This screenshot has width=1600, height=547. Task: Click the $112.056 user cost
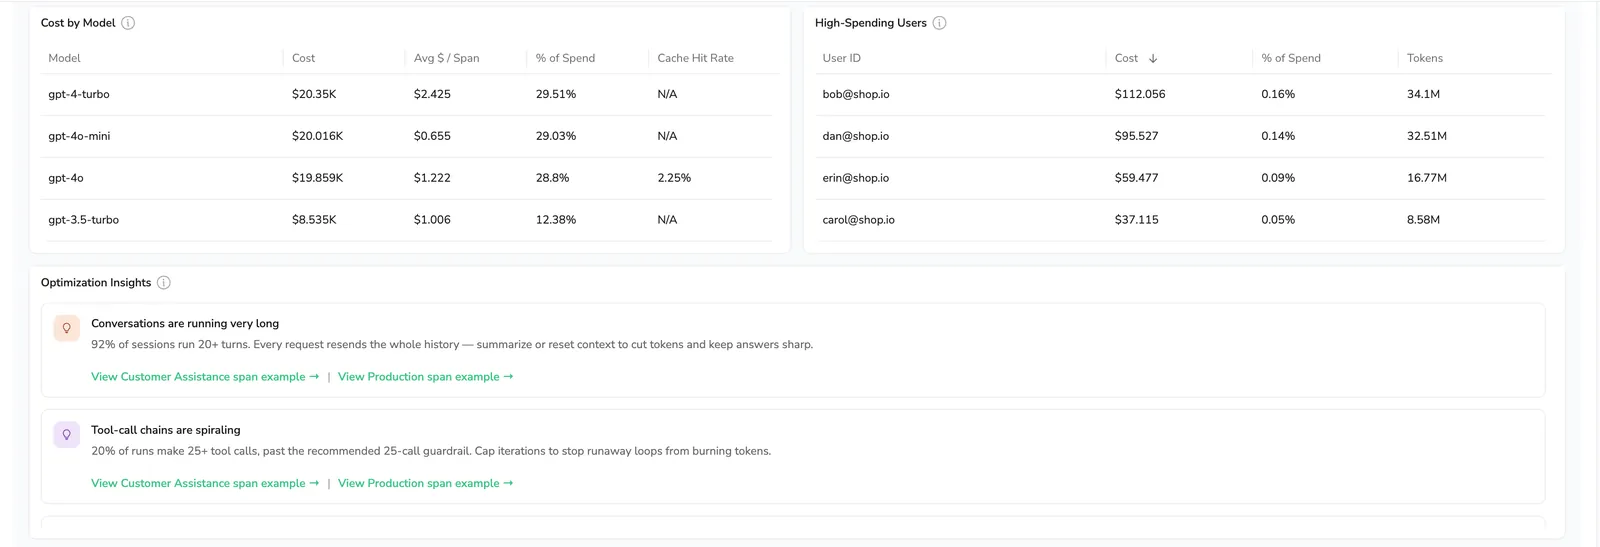click(x=1140, y=94)
